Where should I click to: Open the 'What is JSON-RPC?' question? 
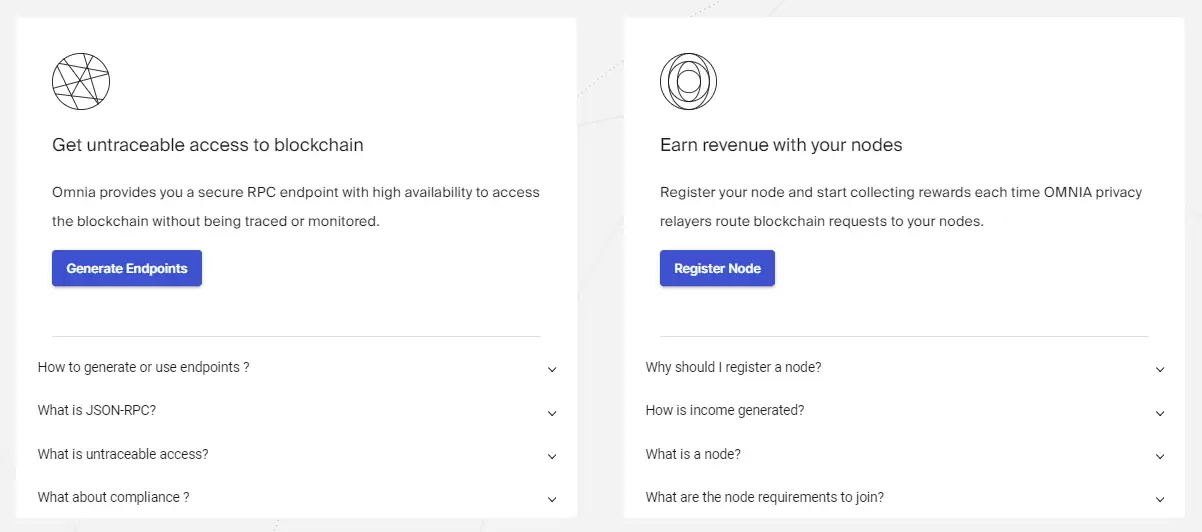(x=97, y=410)
